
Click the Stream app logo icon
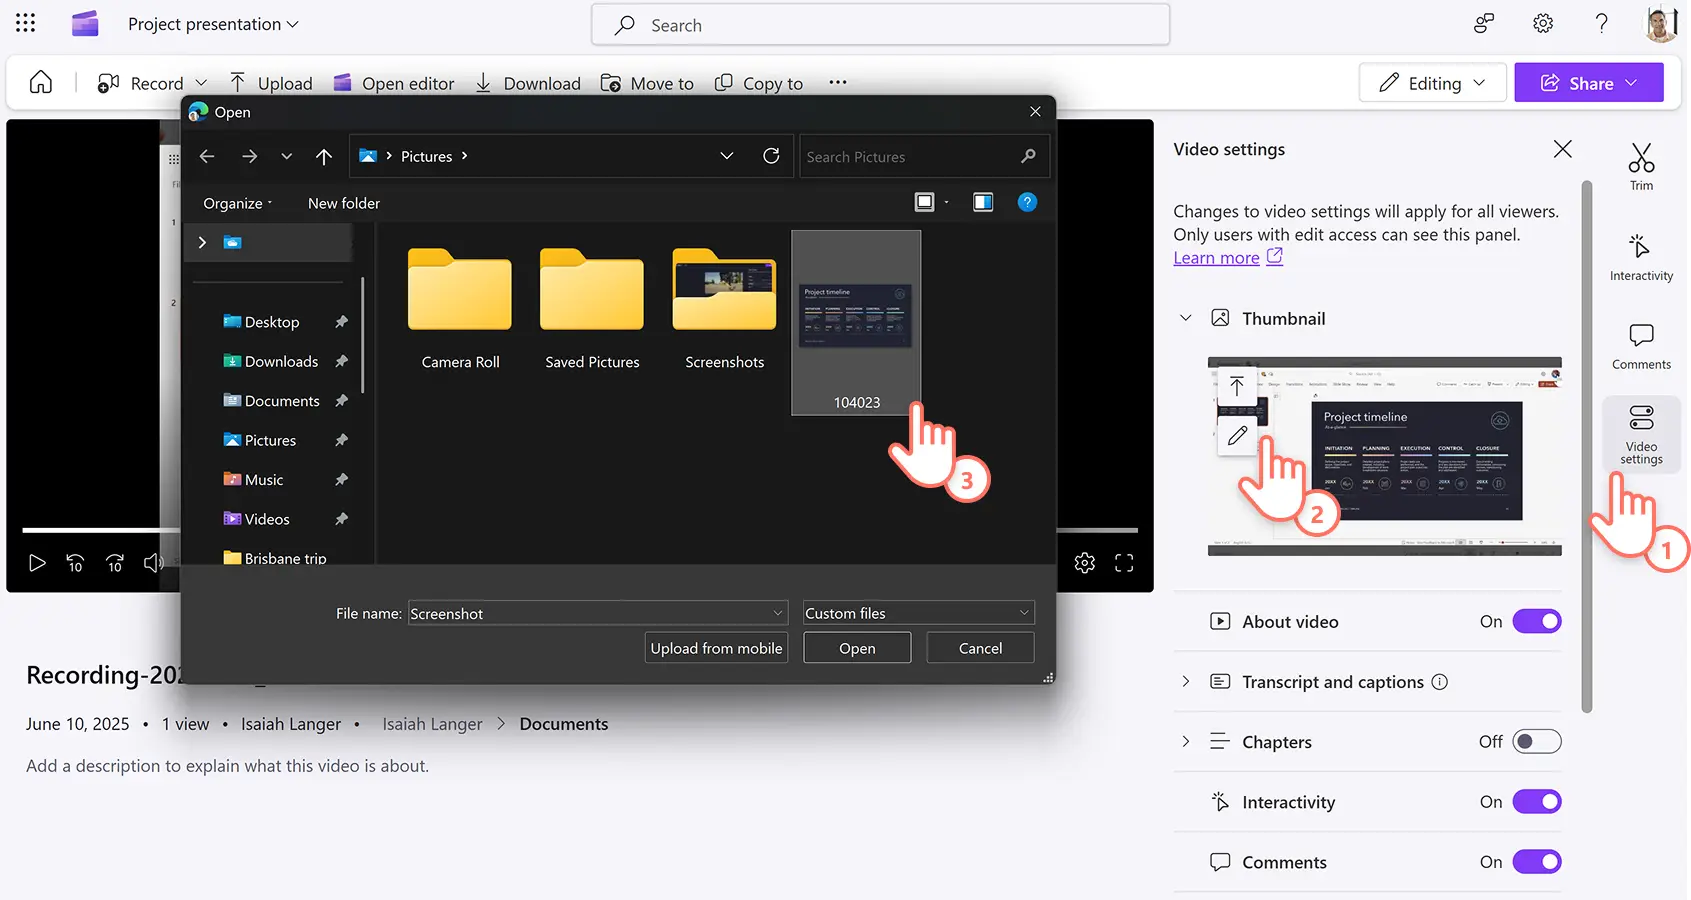85,23
